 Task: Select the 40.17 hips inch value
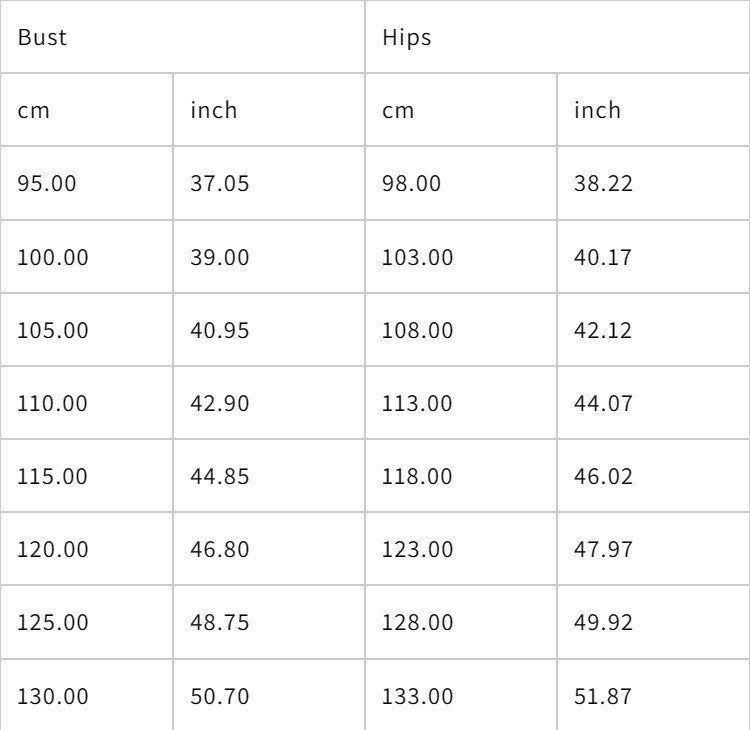tap(603, 257)
